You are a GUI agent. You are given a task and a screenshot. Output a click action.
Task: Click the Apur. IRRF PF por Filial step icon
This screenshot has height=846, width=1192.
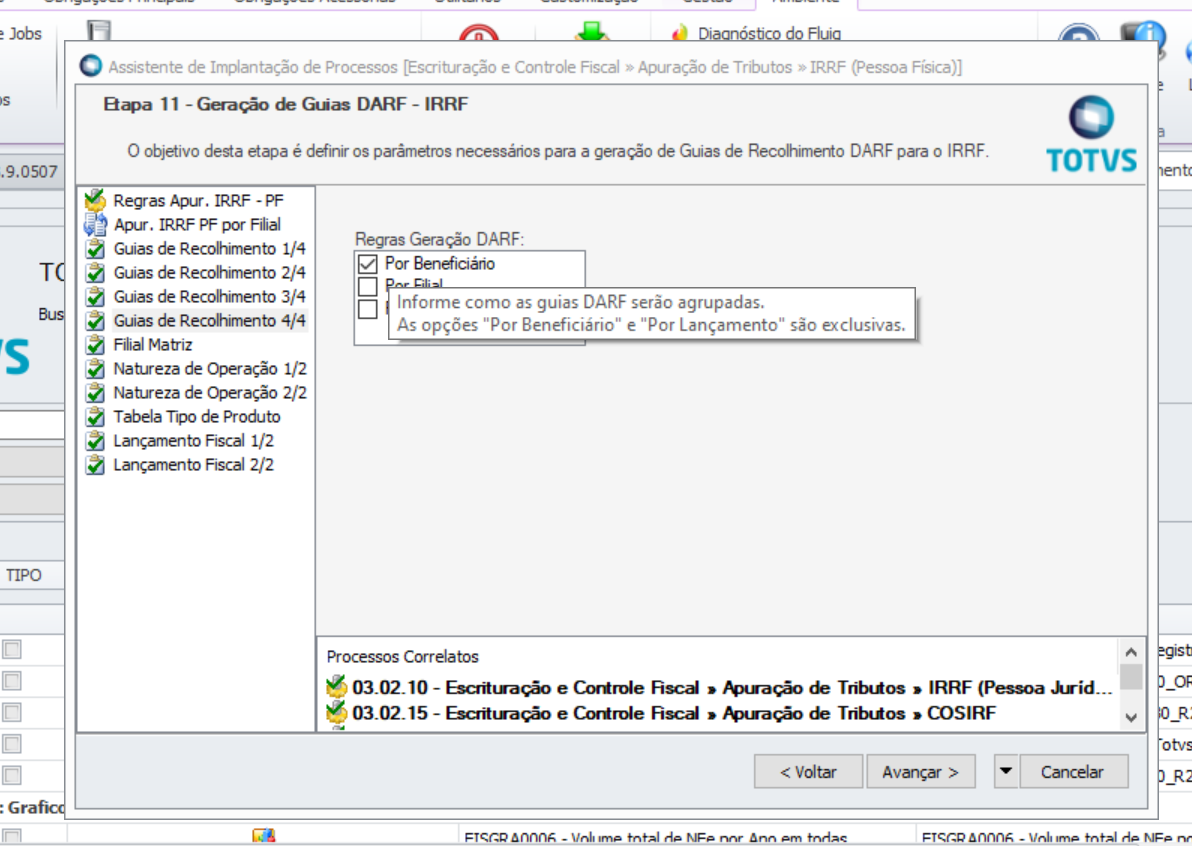click(95, 225)
